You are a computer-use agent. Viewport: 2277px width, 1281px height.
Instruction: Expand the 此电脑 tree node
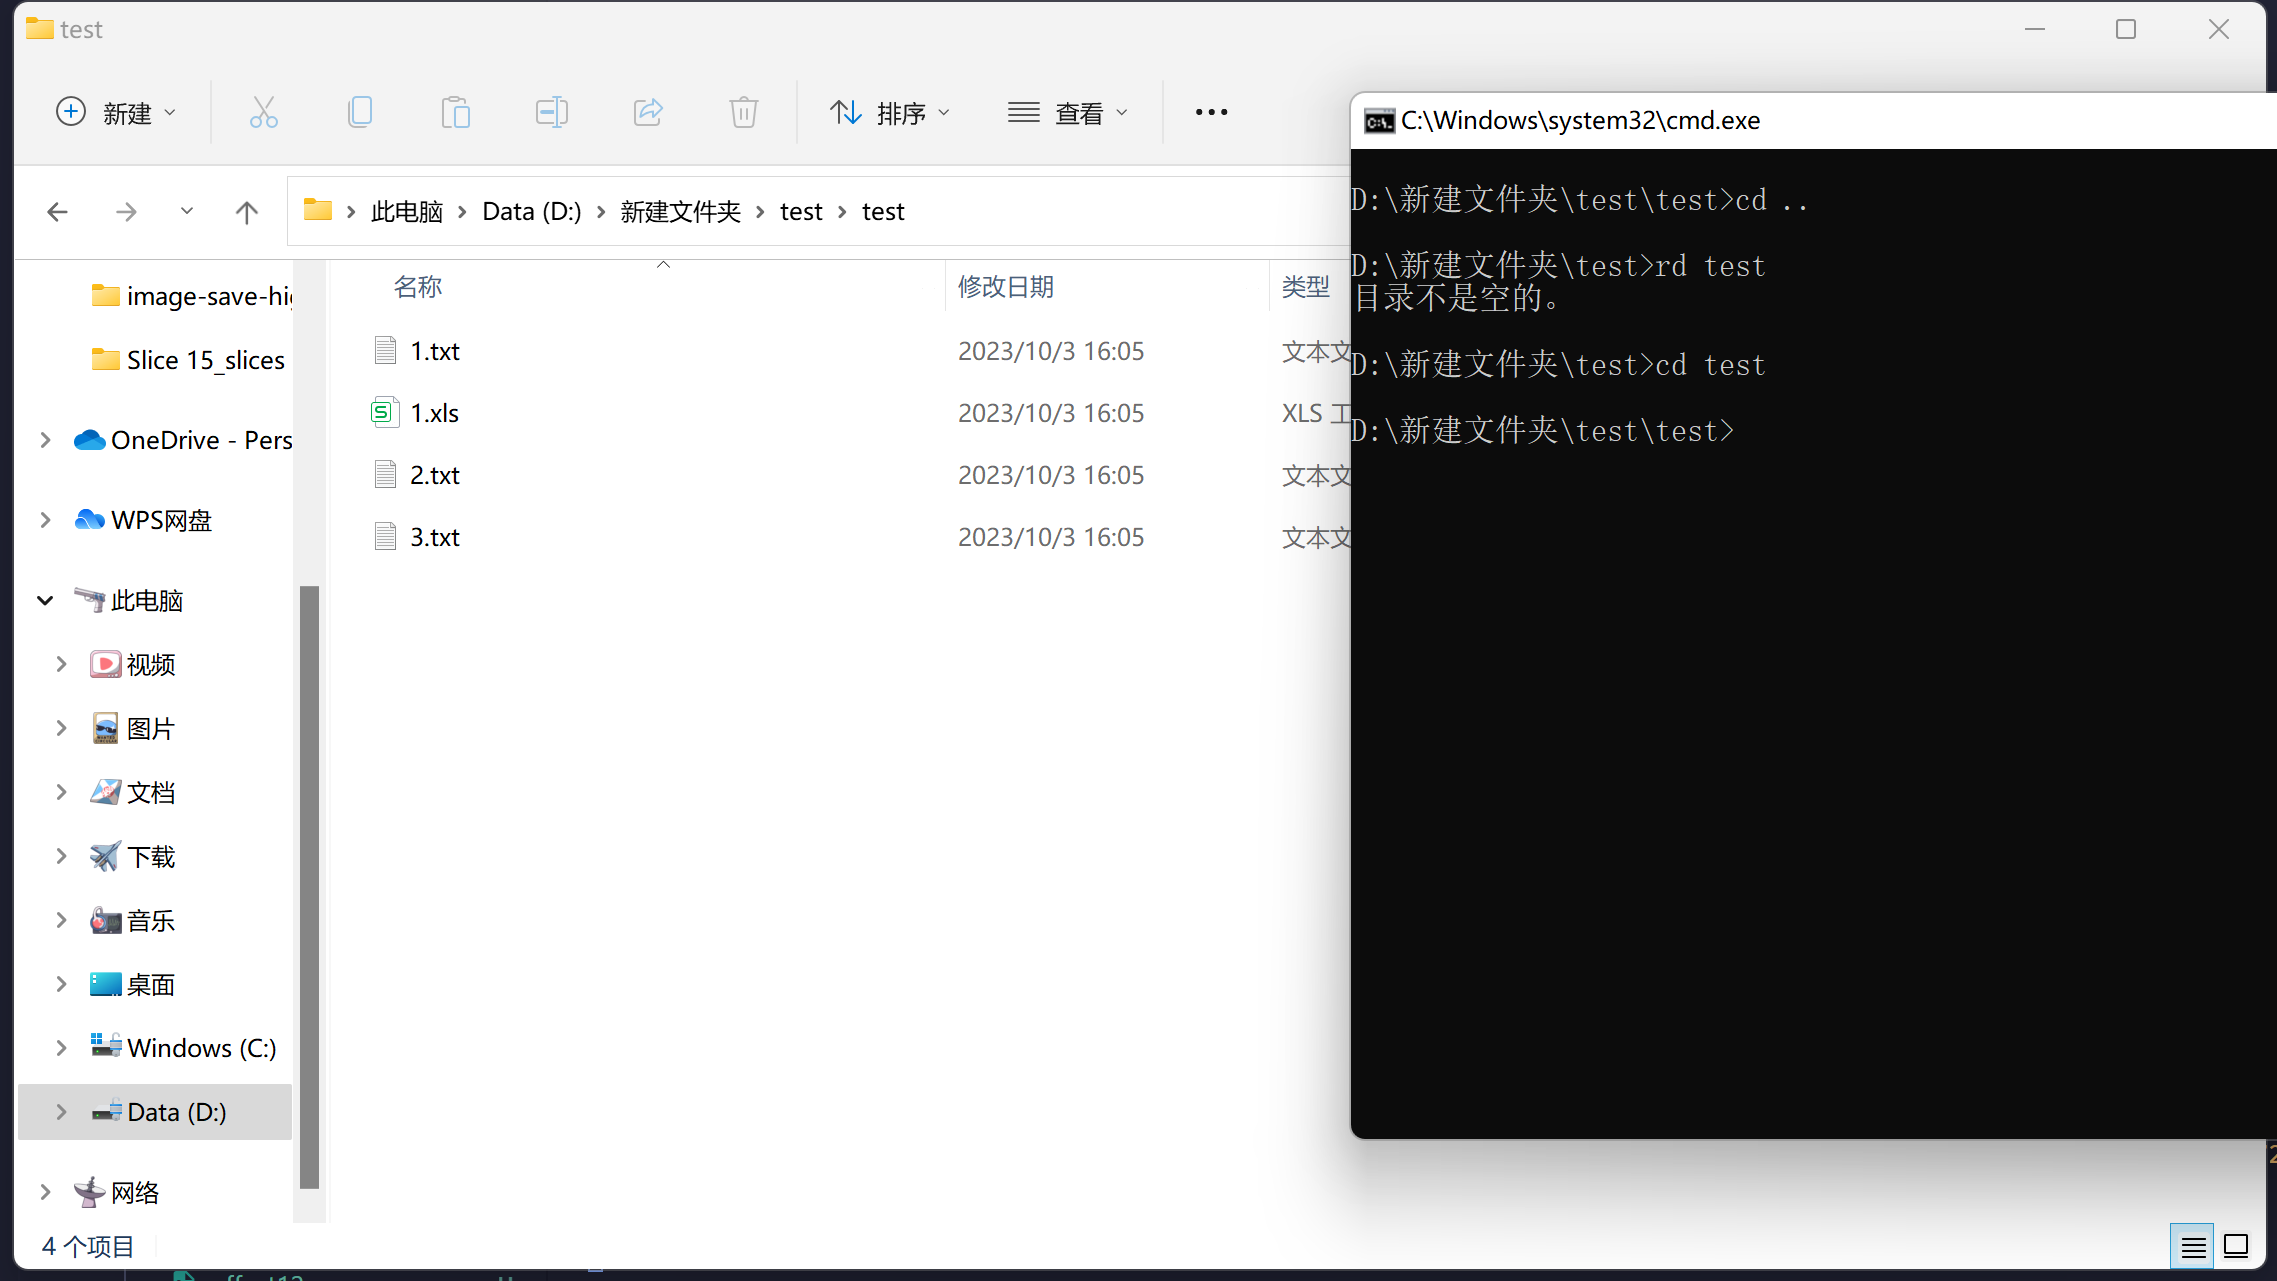(x=42, y=599)
